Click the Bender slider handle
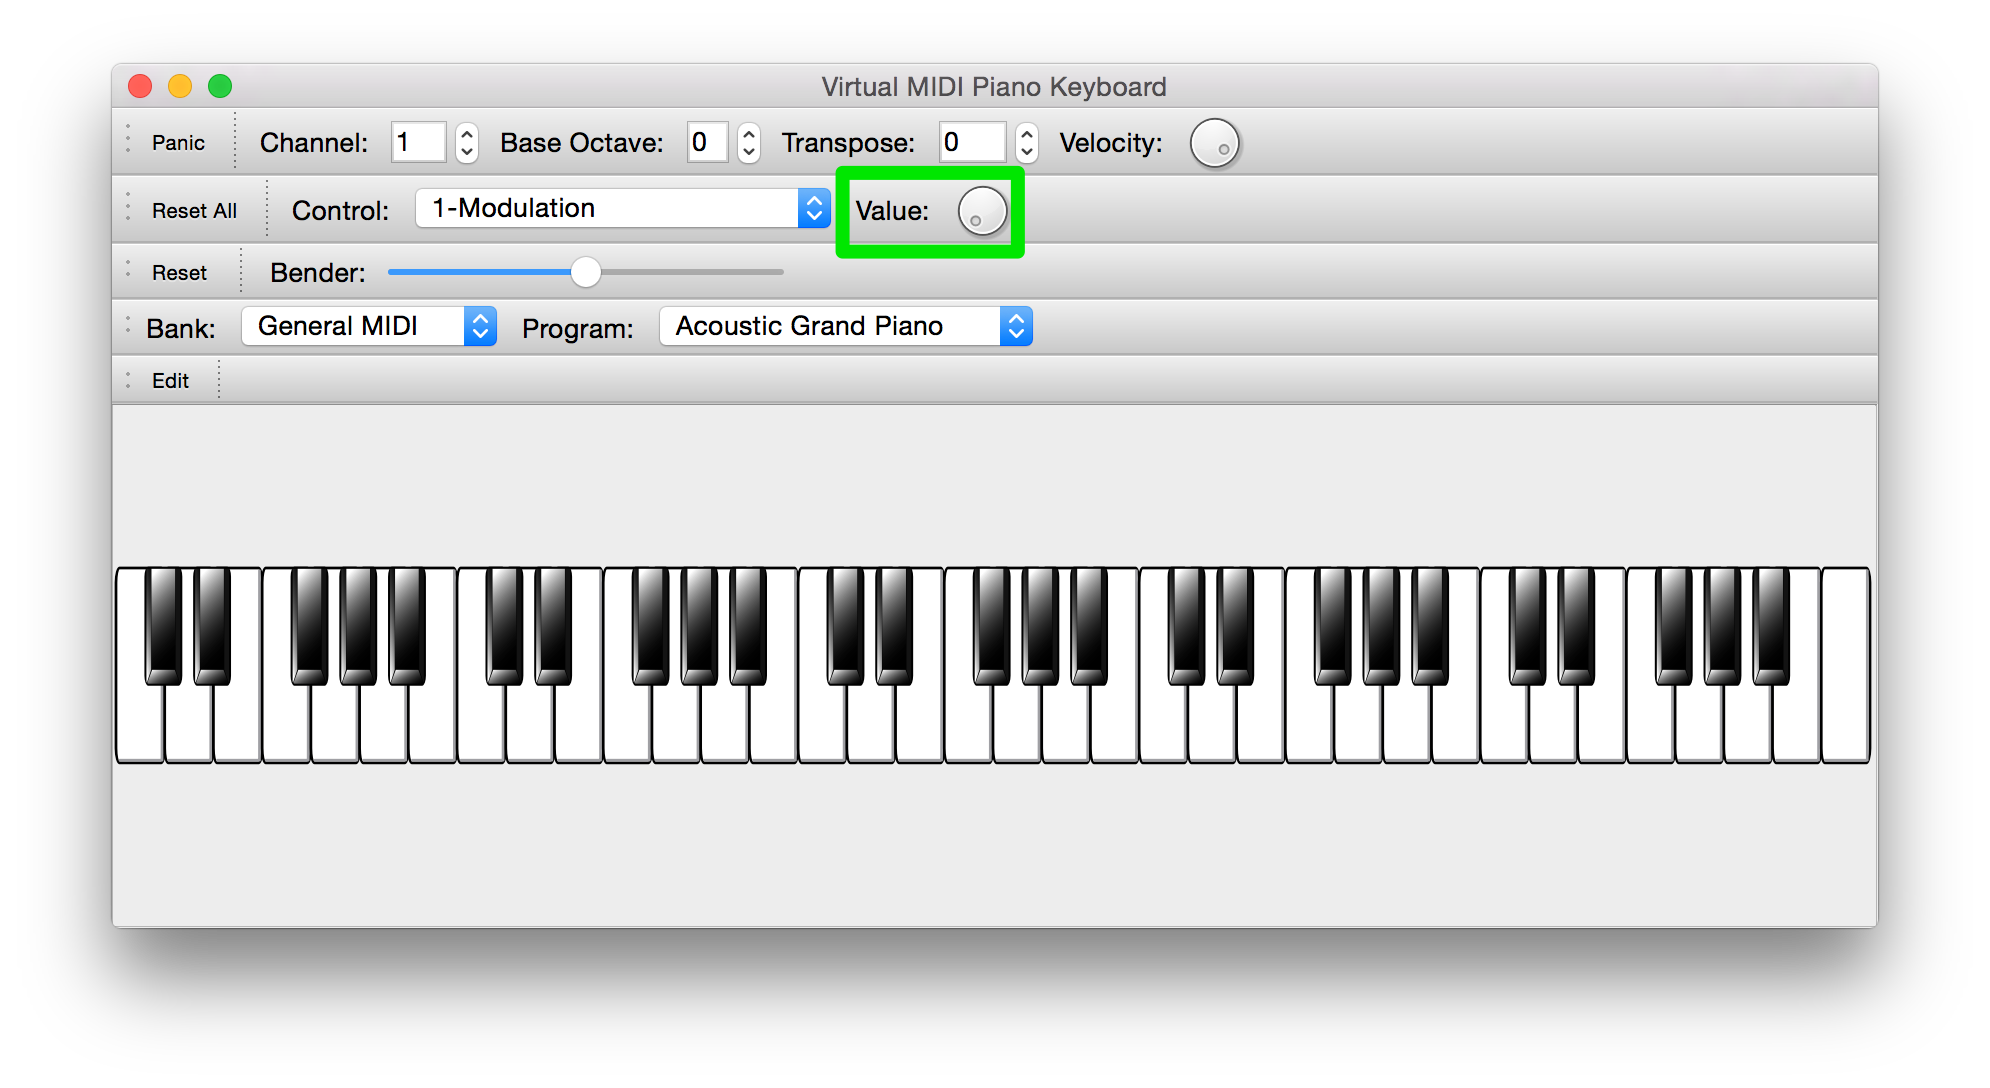Screen dimensions: 1990x1088 [x=586, y=272]
